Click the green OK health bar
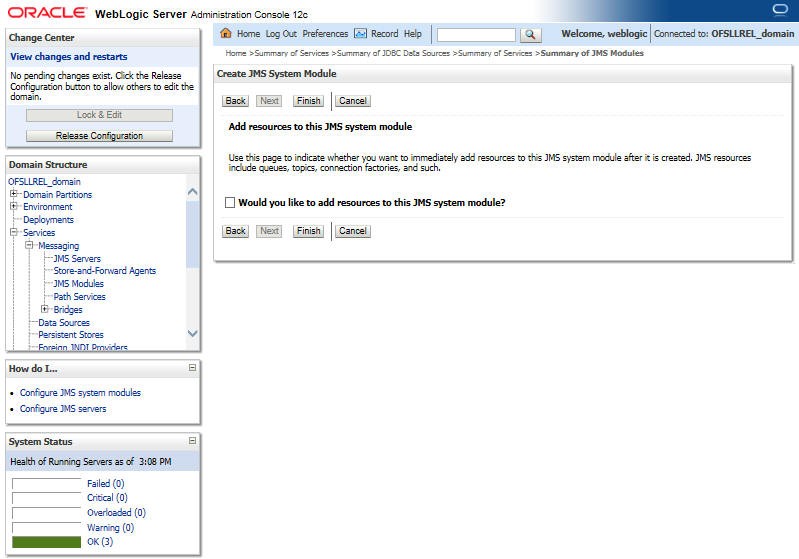799x559 pixels. click(46, 542)
